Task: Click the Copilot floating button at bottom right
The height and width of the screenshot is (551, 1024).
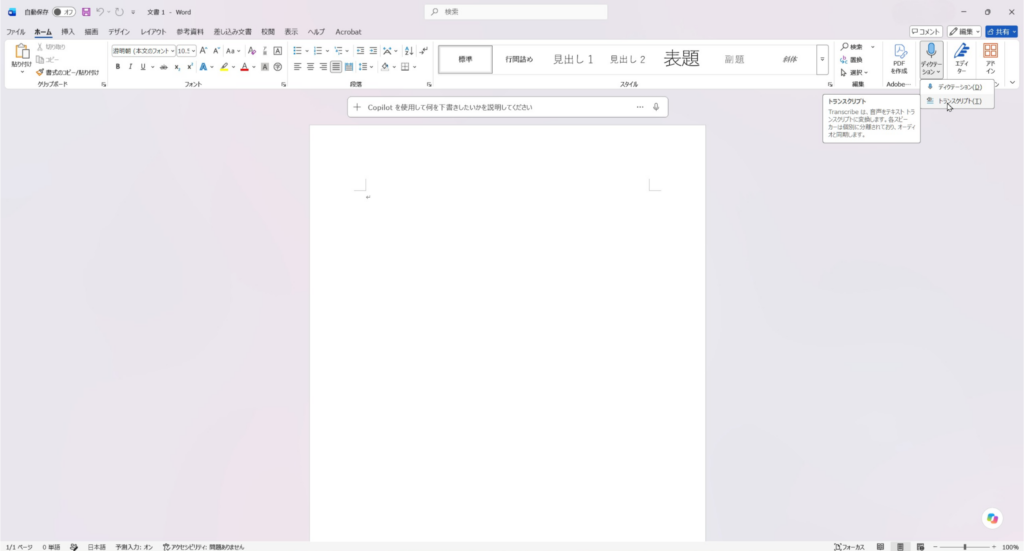Action: tap(992, 518)
